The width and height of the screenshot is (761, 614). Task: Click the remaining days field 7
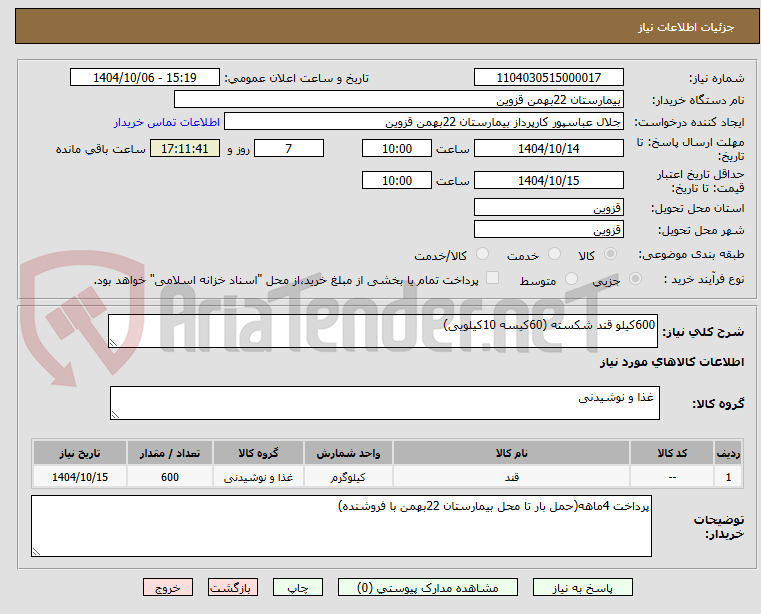coord(289,148)
